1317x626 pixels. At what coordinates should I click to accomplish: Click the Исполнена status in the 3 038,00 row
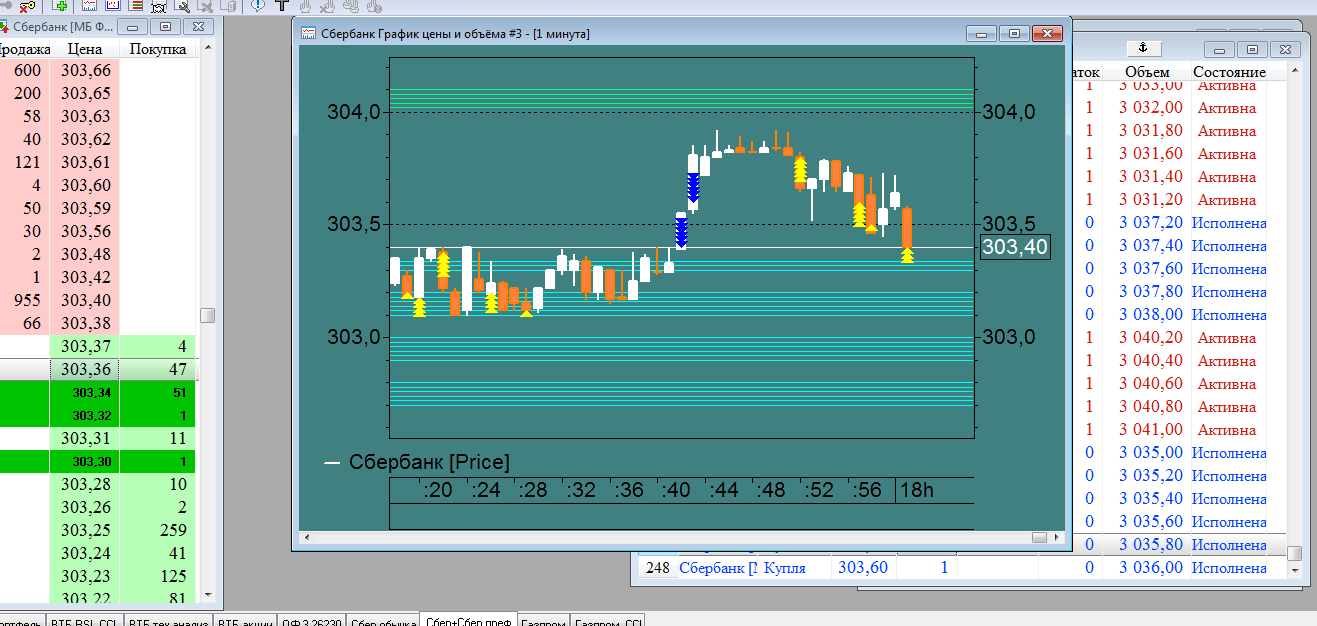coord(1229,315)
